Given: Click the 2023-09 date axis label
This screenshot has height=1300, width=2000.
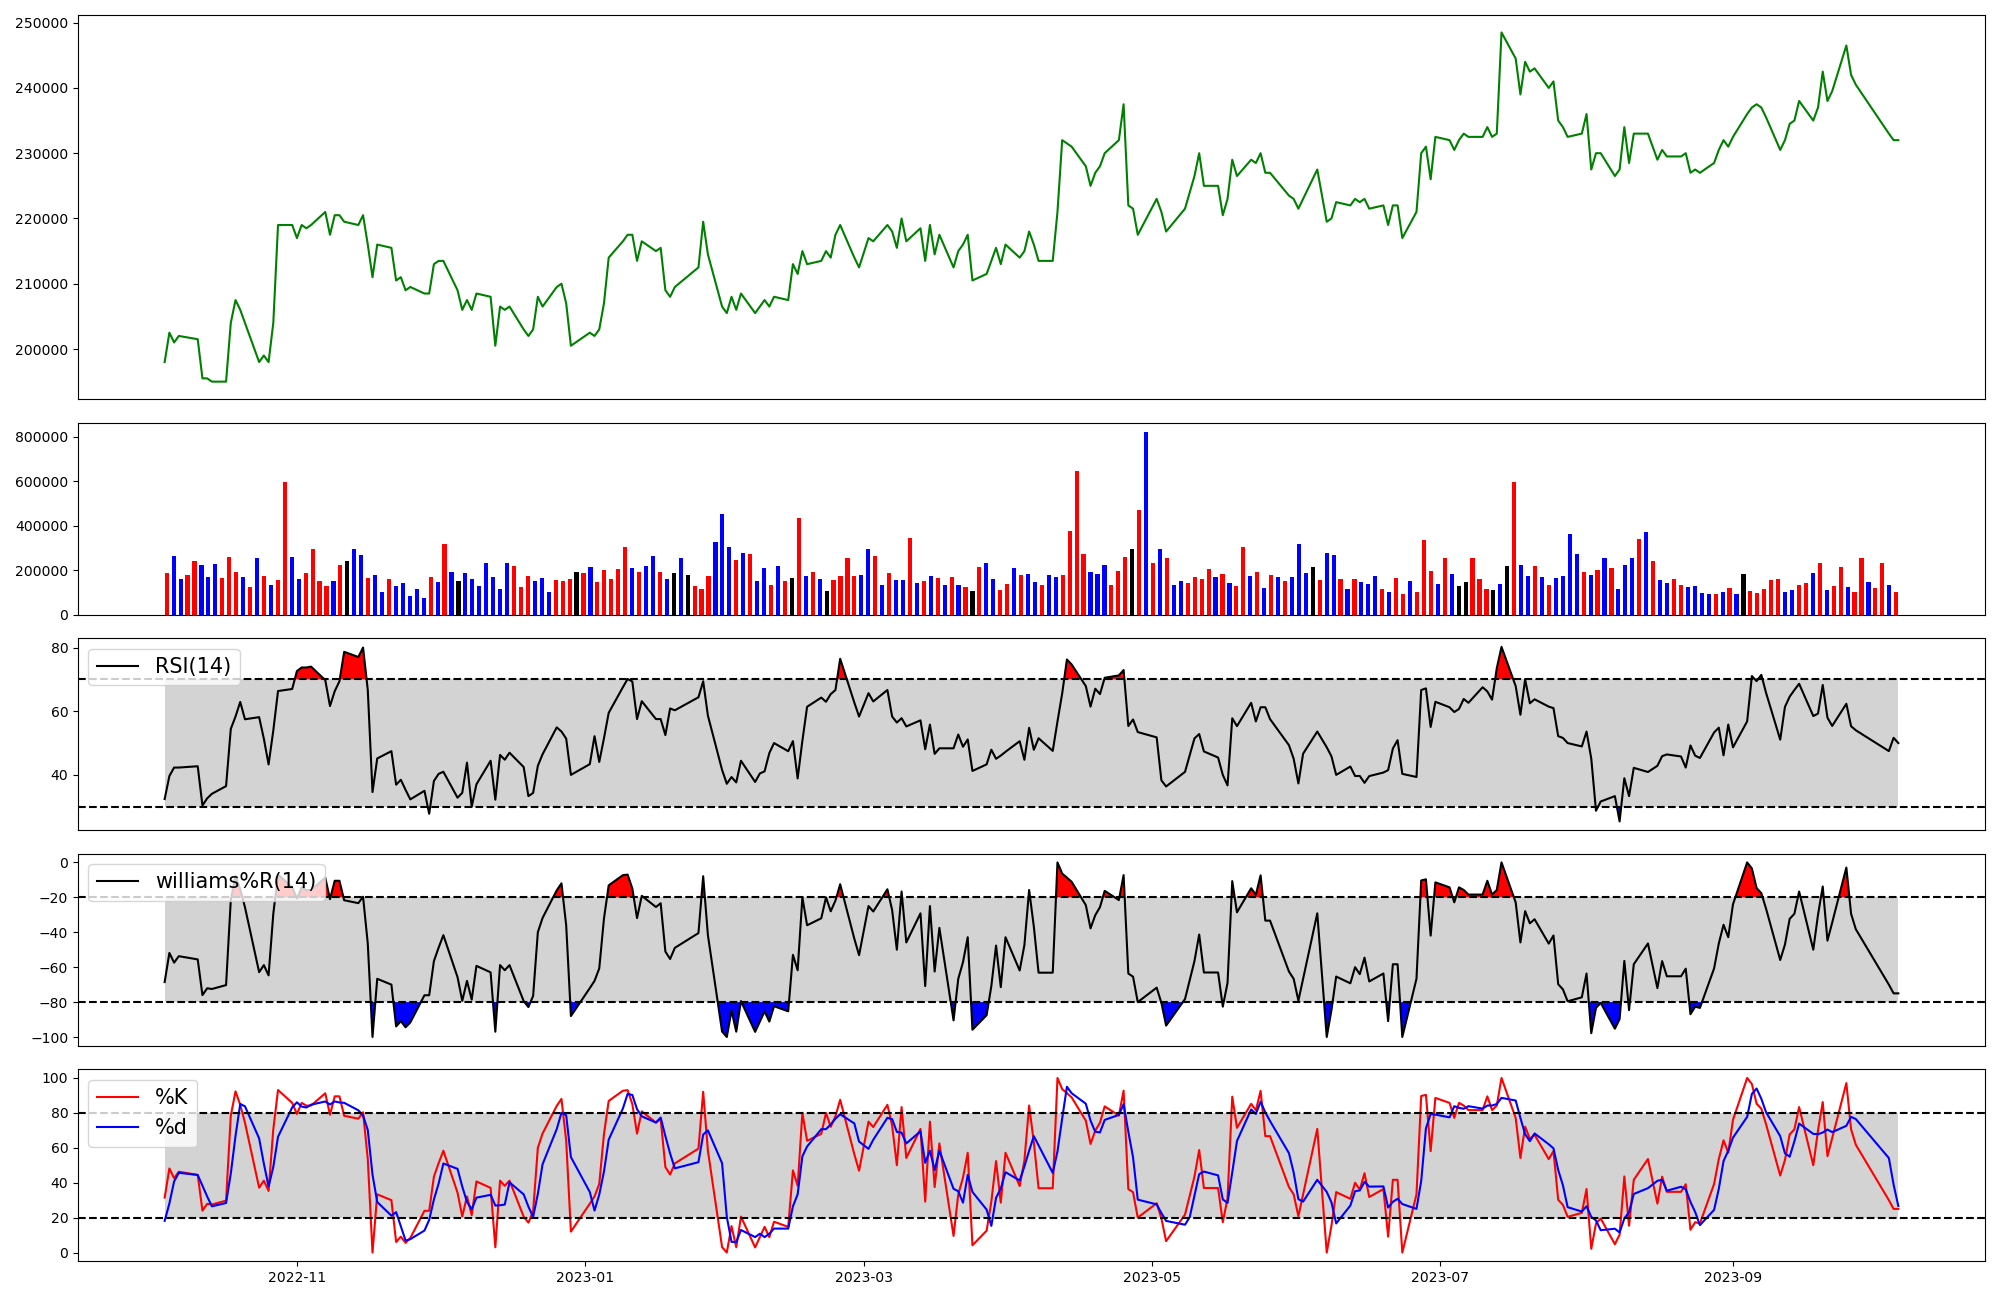Looking at the screenshot, I should (x=1732, y=1276).
